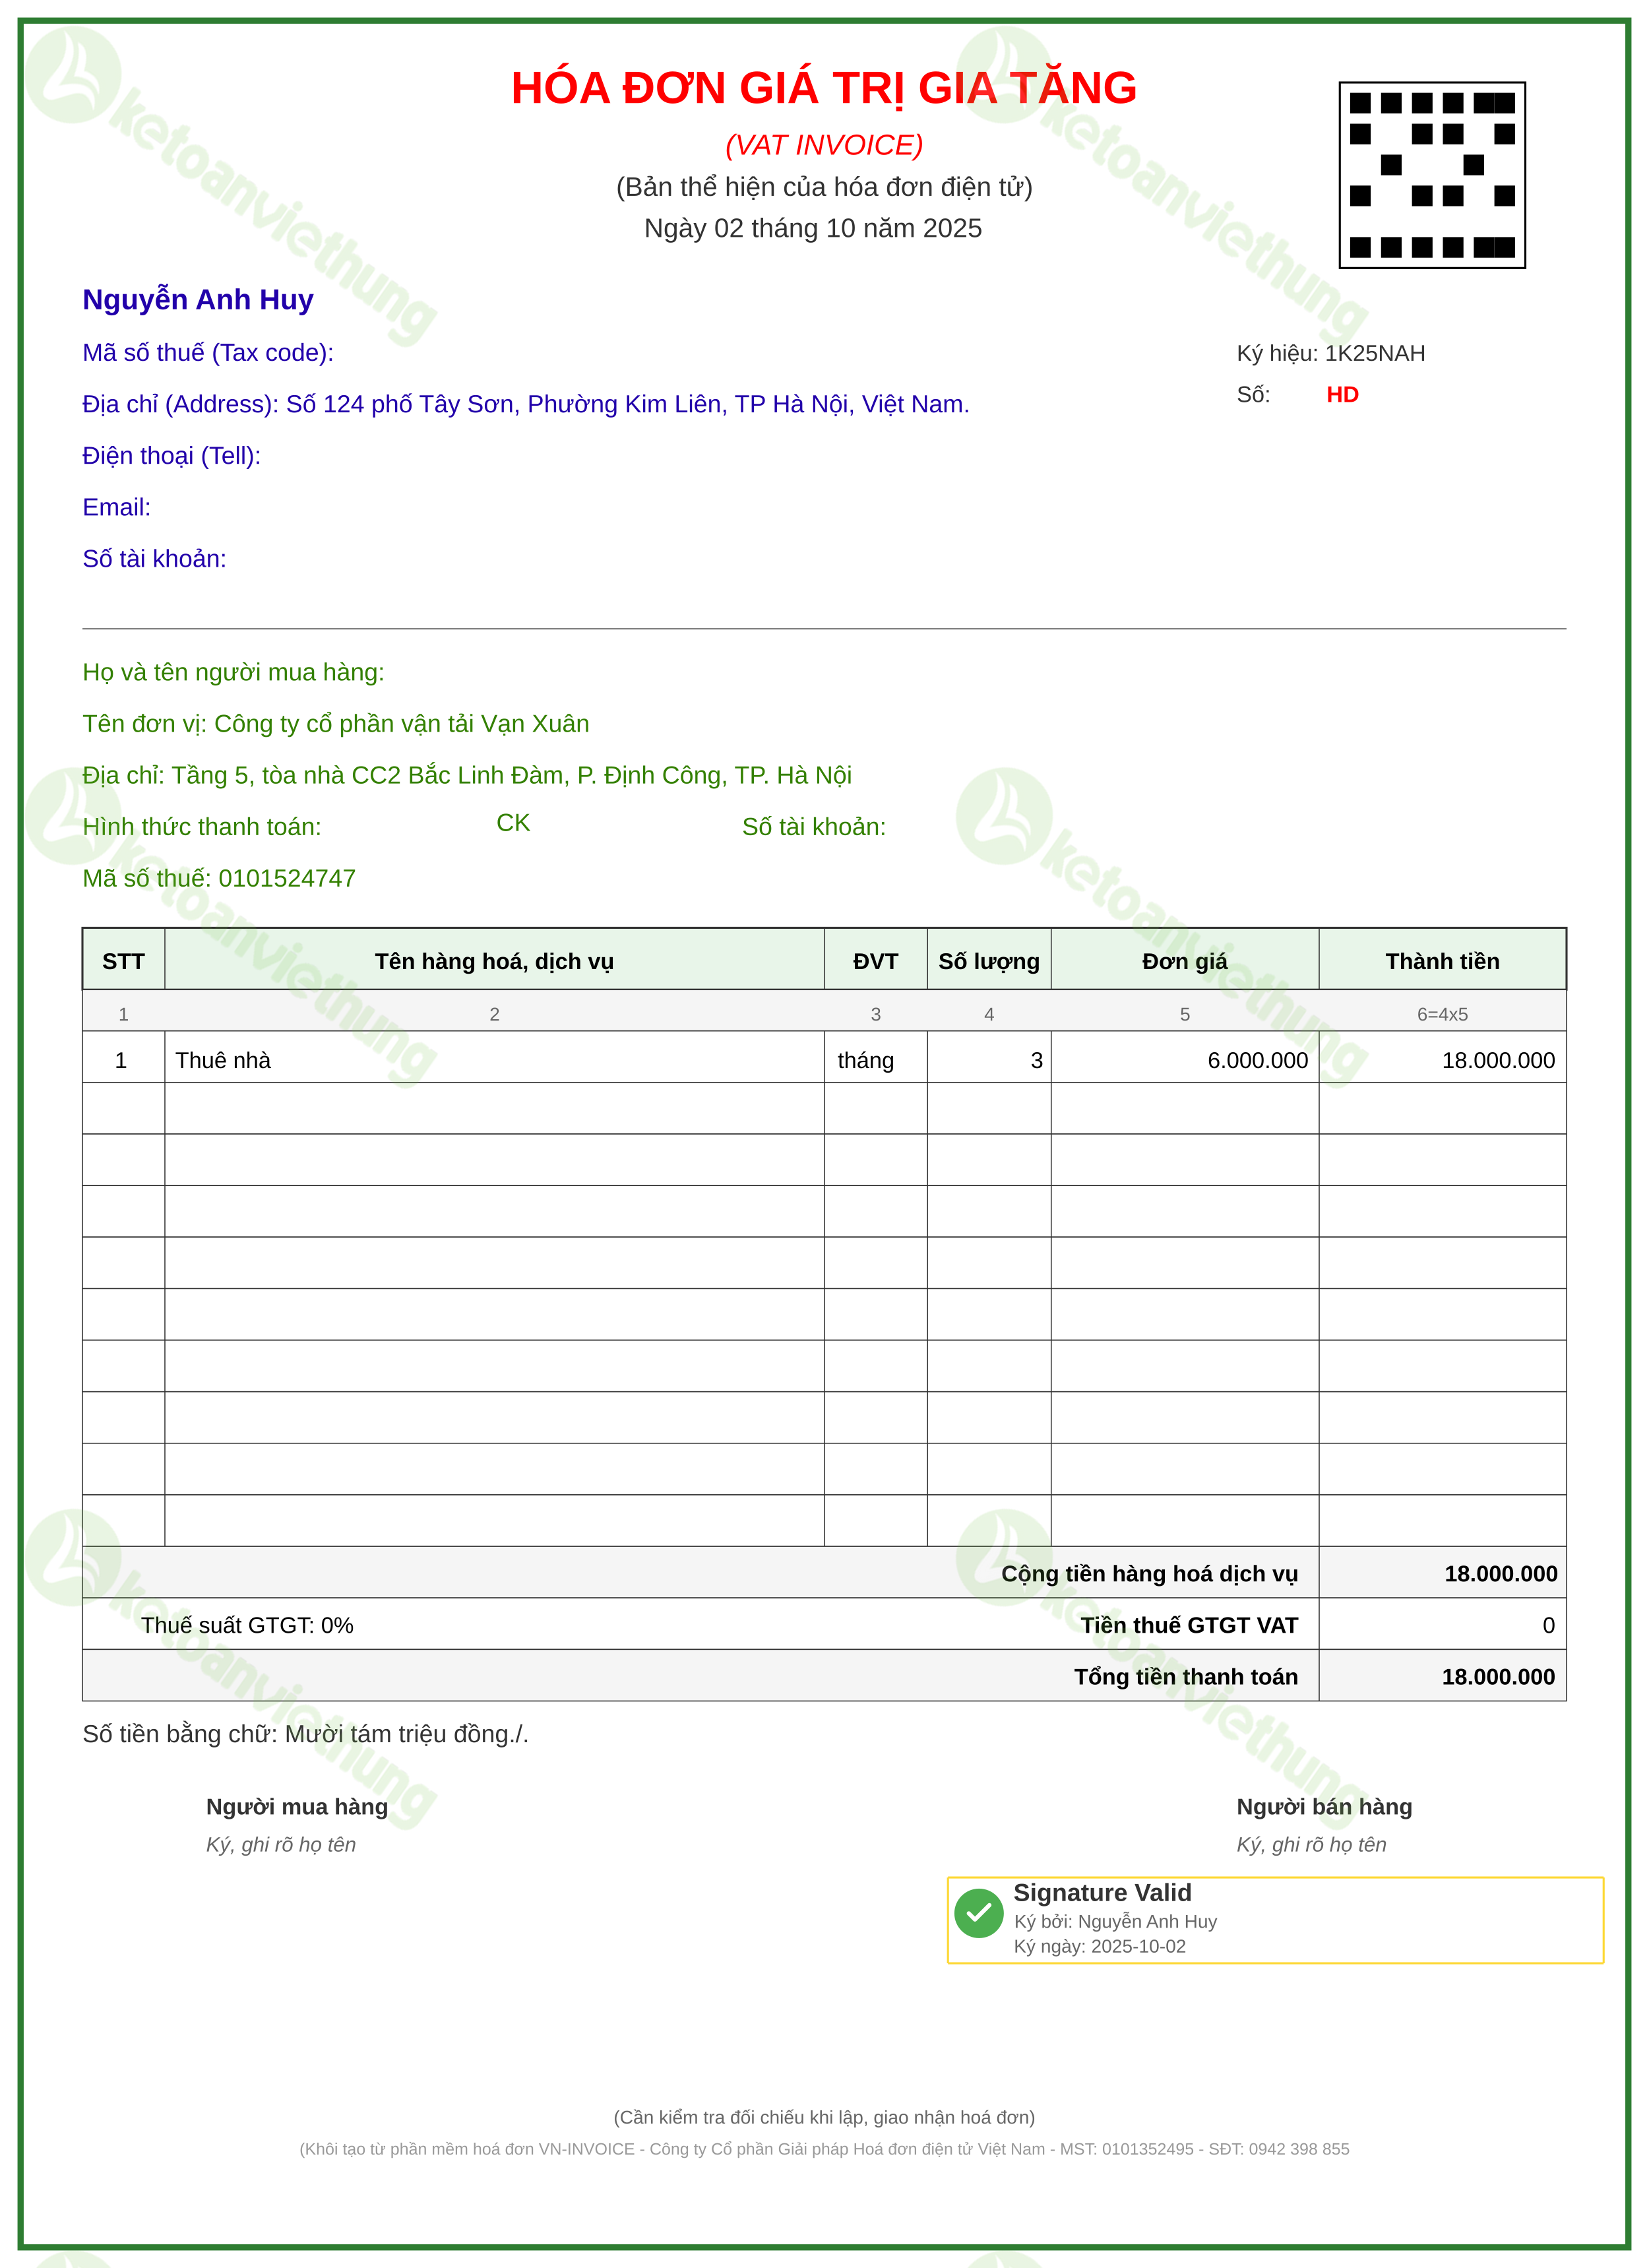Click the bold blue seller name "Nguyễn Anh Huy"

click(198, 299)
